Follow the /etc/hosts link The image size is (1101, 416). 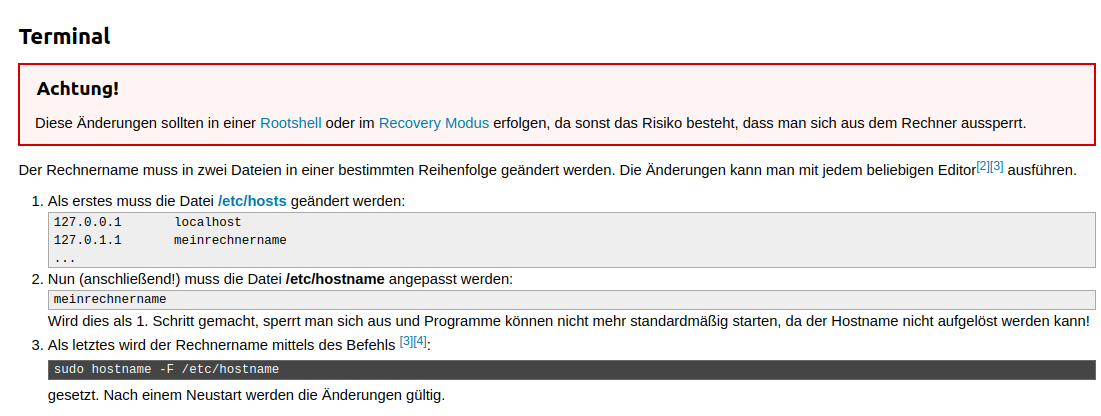pyautogui.click(x=252, y=201)
